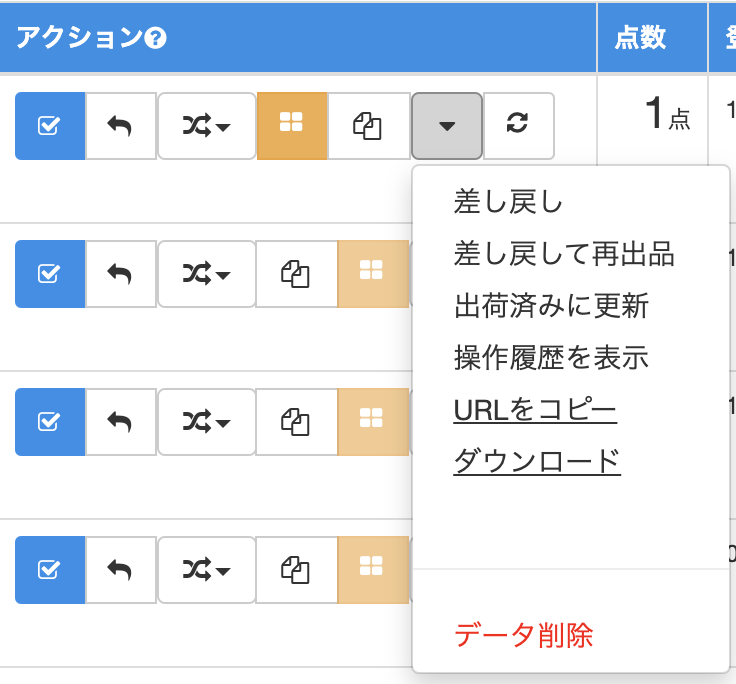
Task: Click the 1点 value in first row
Action: [667, 113]
